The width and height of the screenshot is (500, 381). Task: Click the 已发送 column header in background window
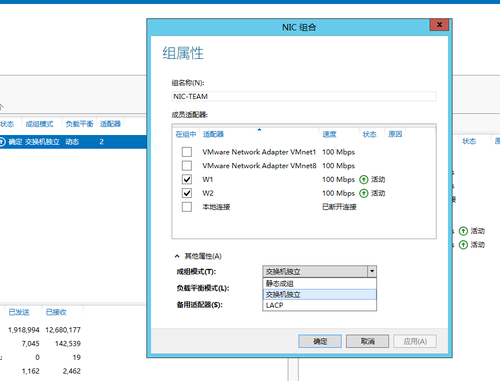pyautogui.click(x=19, y=312)
